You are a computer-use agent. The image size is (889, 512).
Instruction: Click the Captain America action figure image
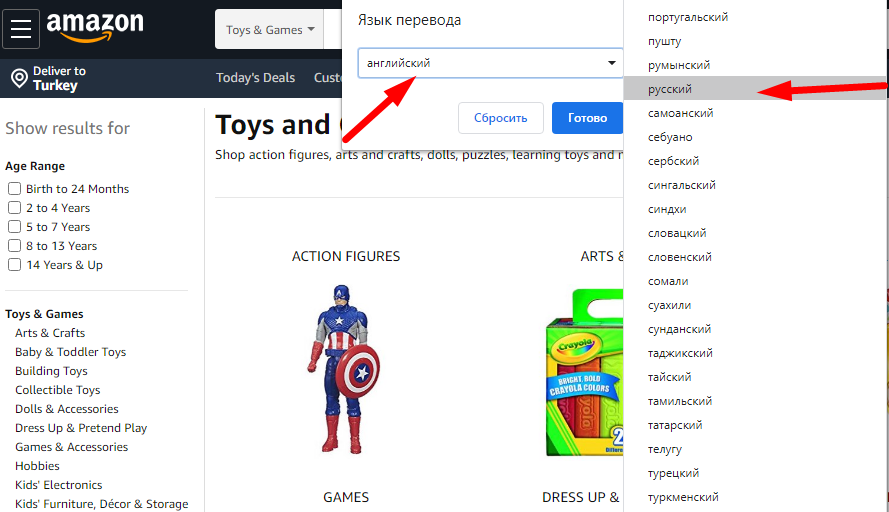pos(342,369)
